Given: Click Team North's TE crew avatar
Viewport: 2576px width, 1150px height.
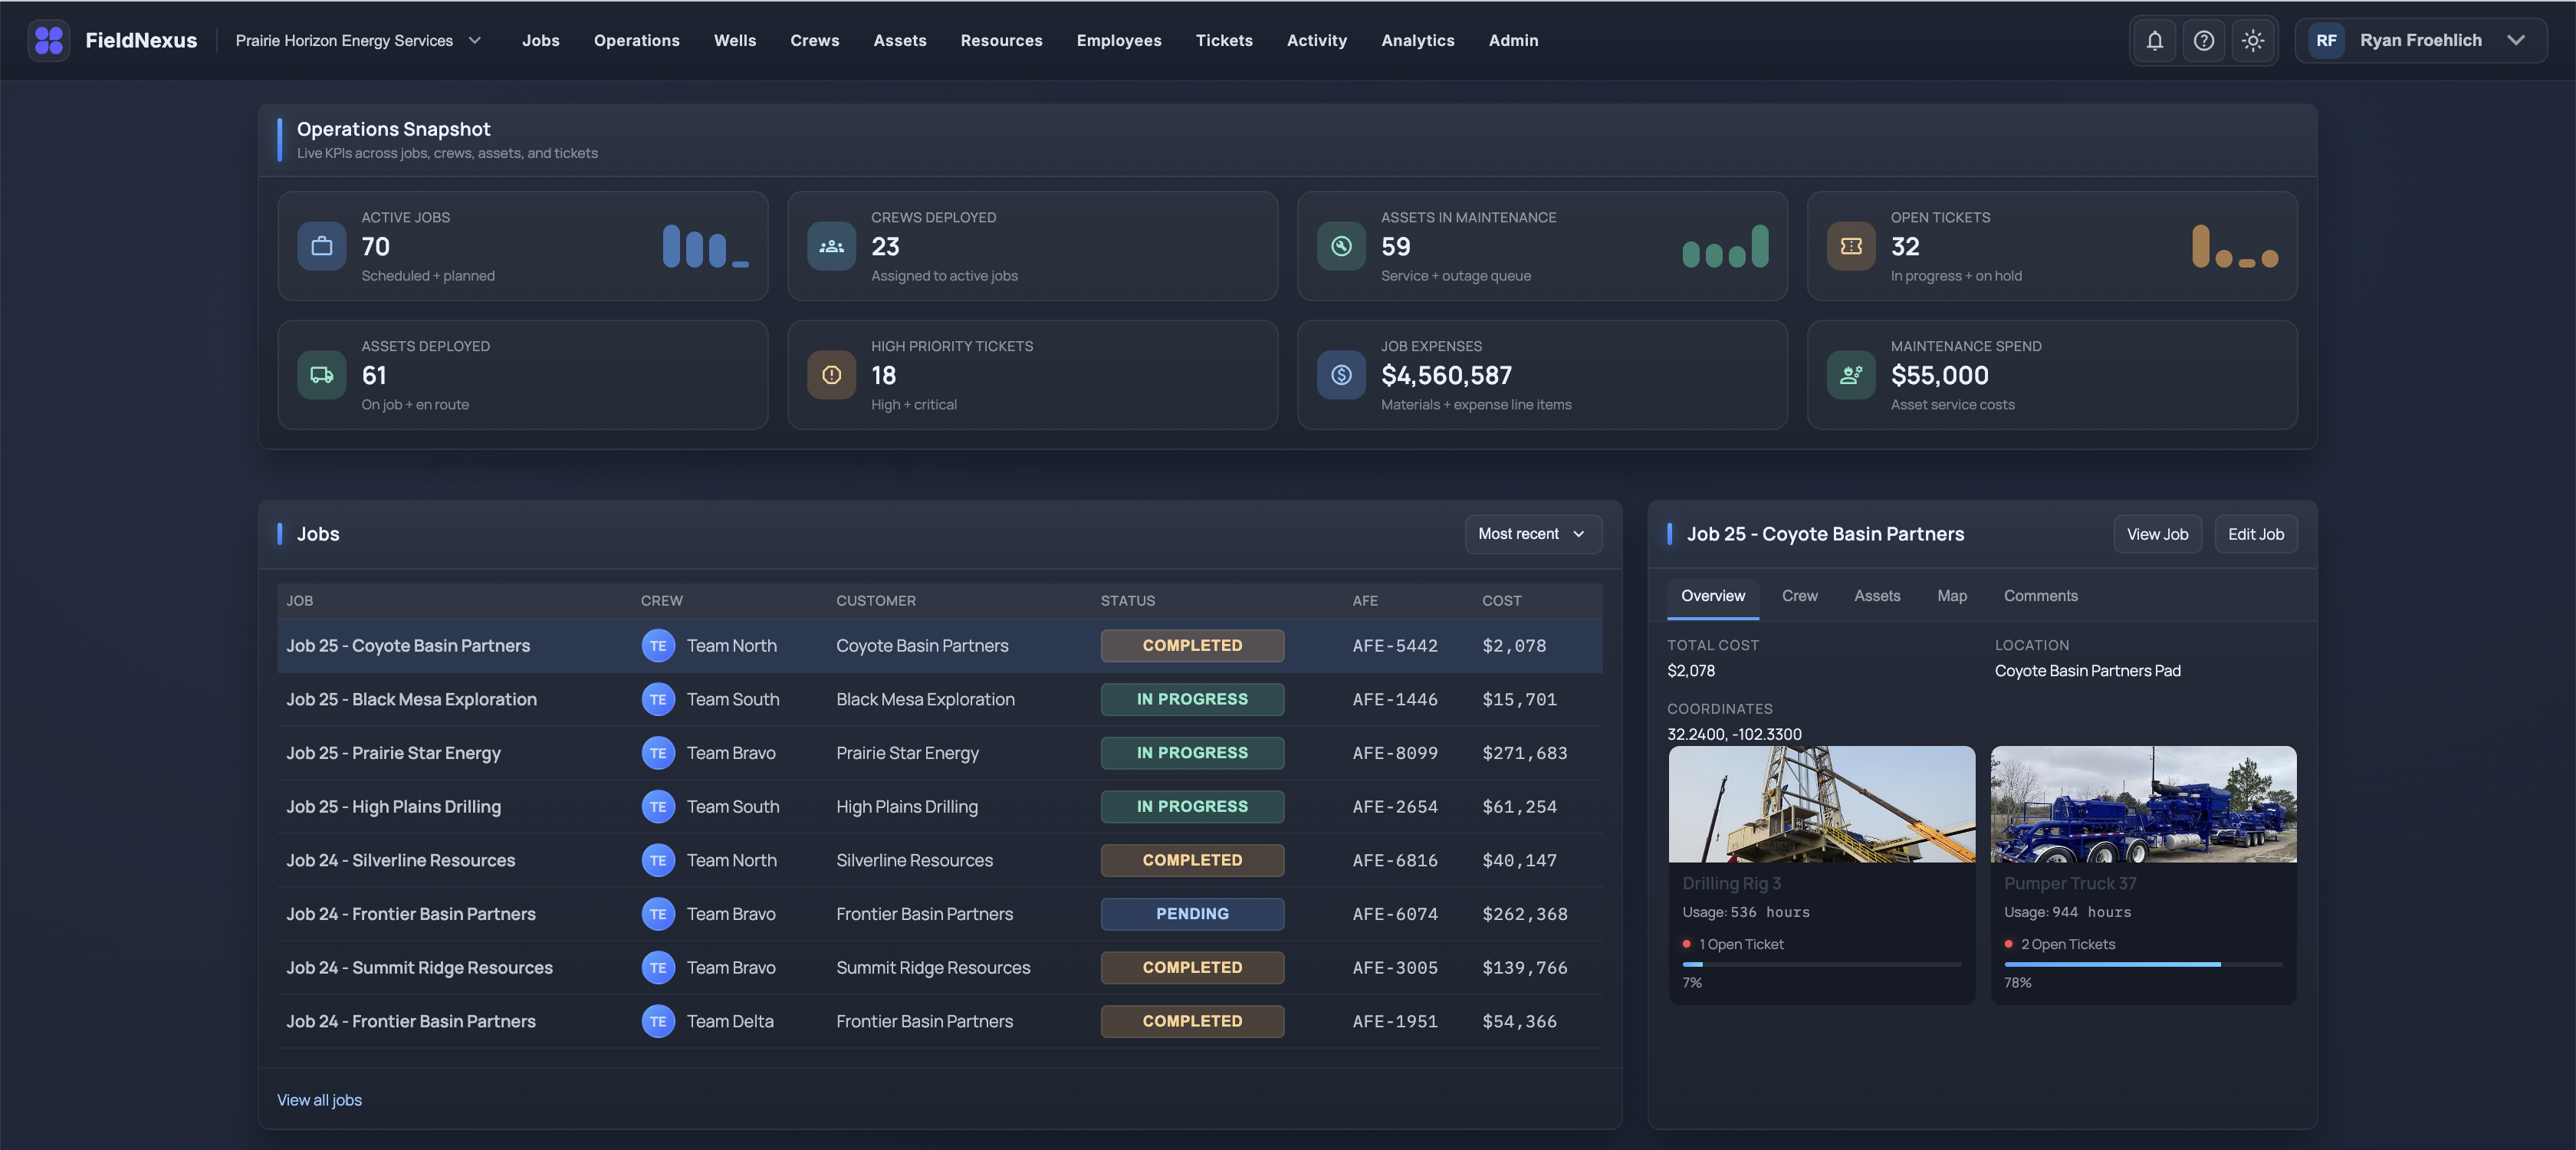Looking at the screenshot, I should pyautogui.click(x=658, y=646).
